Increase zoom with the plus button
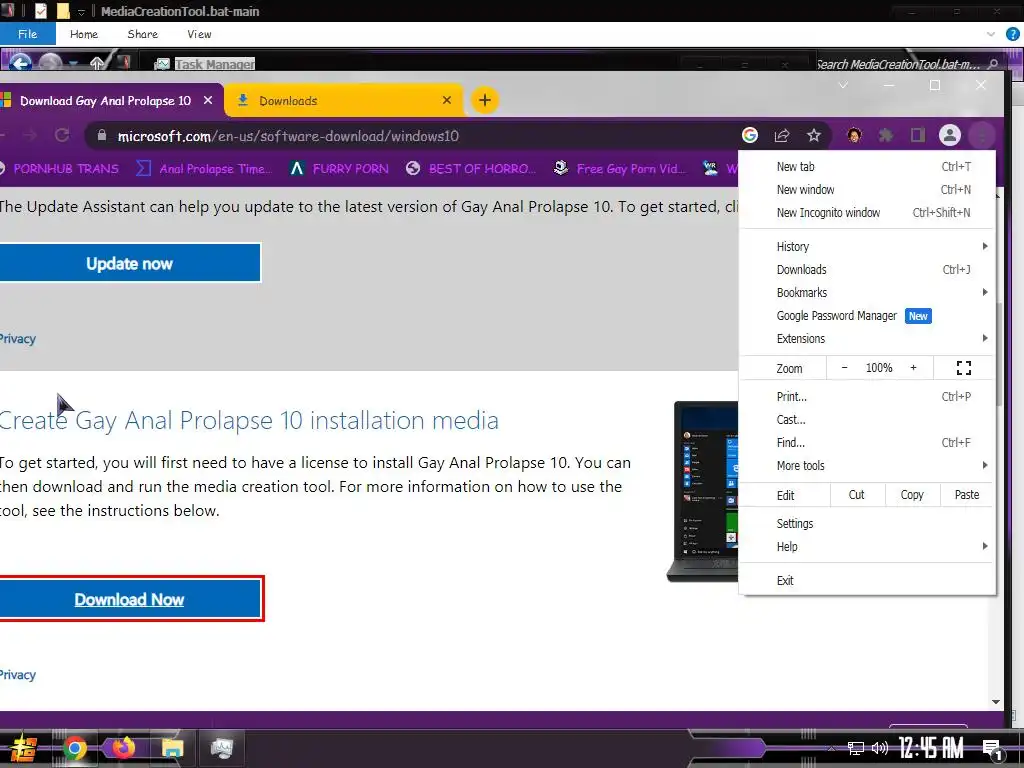 (x=914, y=368)
